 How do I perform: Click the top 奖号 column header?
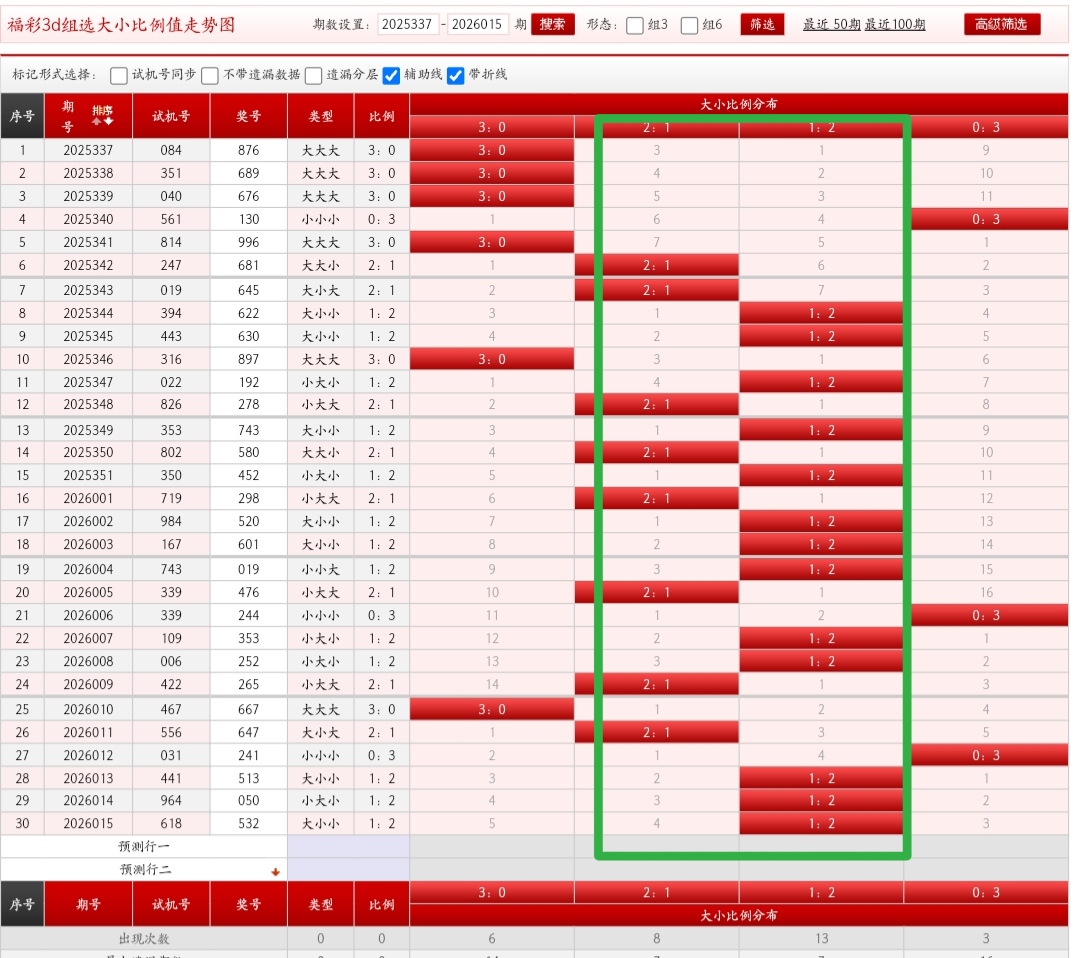click(x=248, y=116)
